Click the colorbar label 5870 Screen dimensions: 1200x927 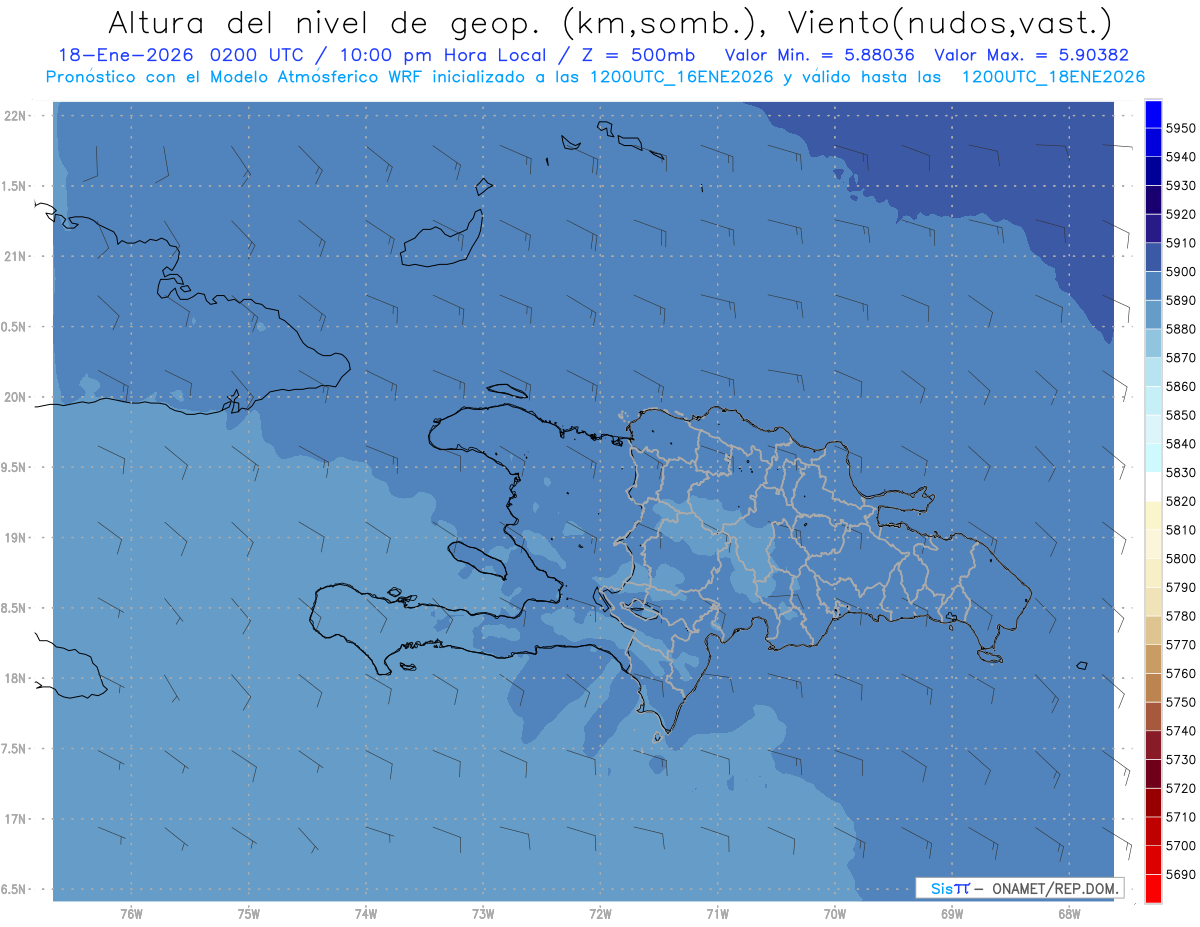(1180, 357)
